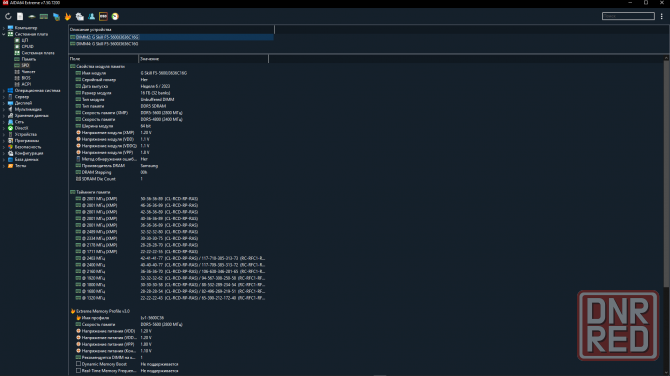Click the DRAM Stepping row
The image size is (670, 376).
[169, 172]
